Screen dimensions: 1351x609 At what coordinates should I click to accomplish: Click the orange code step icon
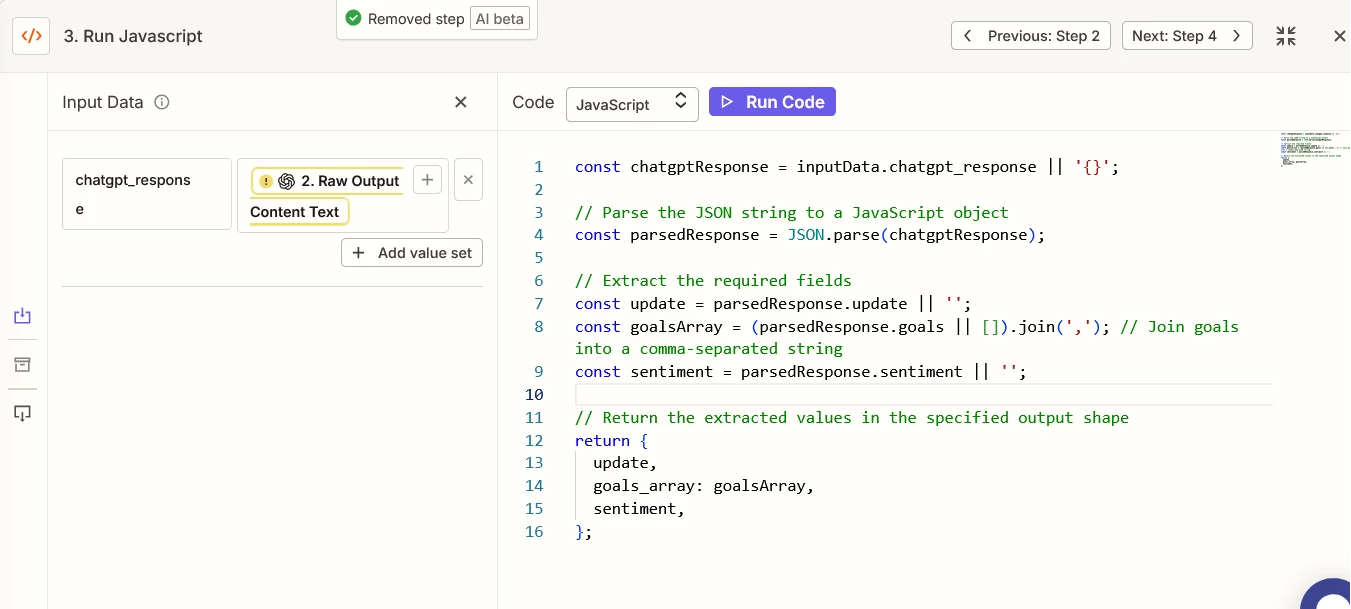tap(31, 36)
